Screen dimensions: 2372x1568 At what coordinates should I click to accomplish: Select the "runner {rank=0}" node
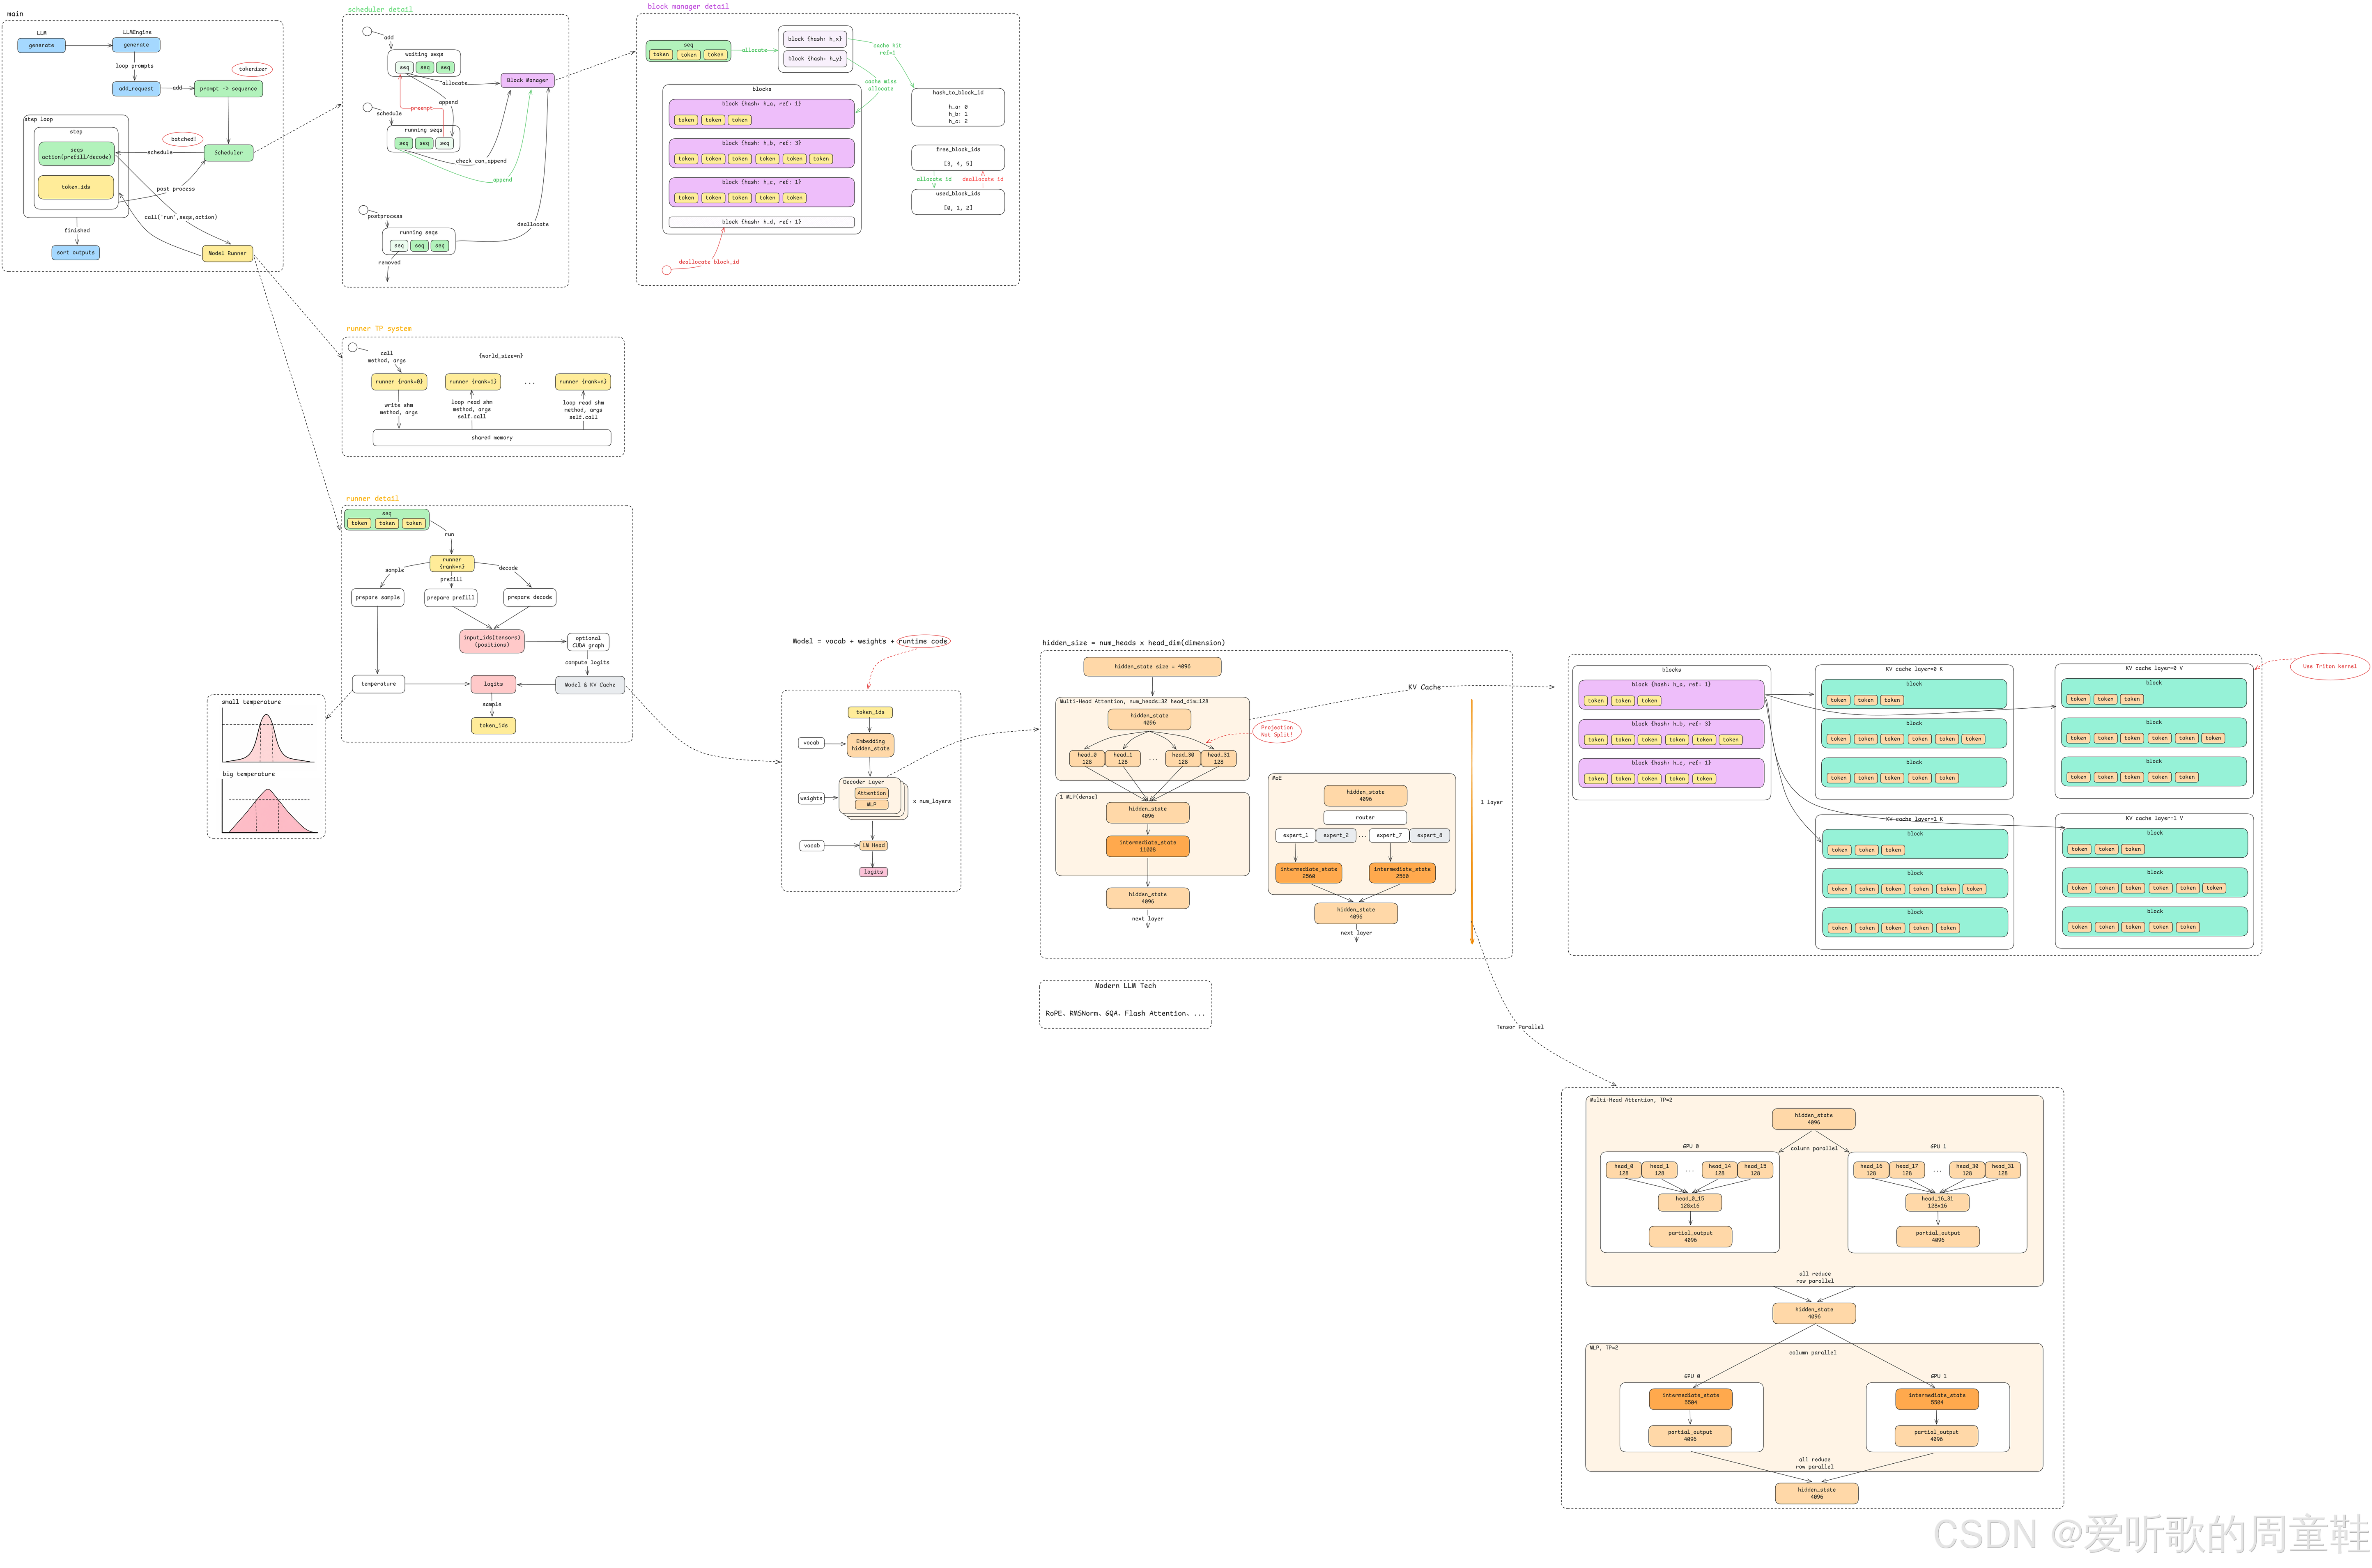pos(399,382)
